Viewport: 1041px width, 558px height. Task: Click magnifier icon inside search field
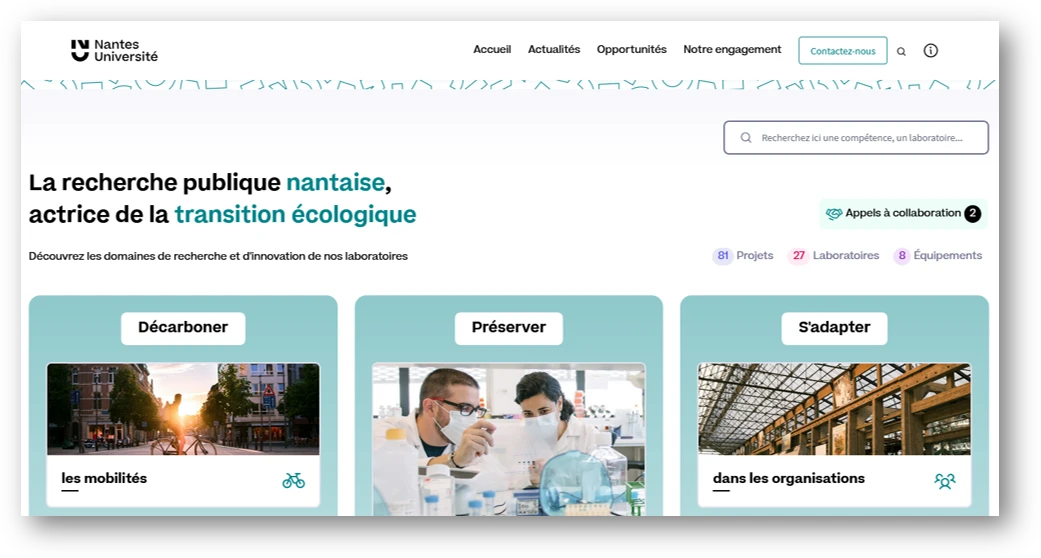pos(746,138)
